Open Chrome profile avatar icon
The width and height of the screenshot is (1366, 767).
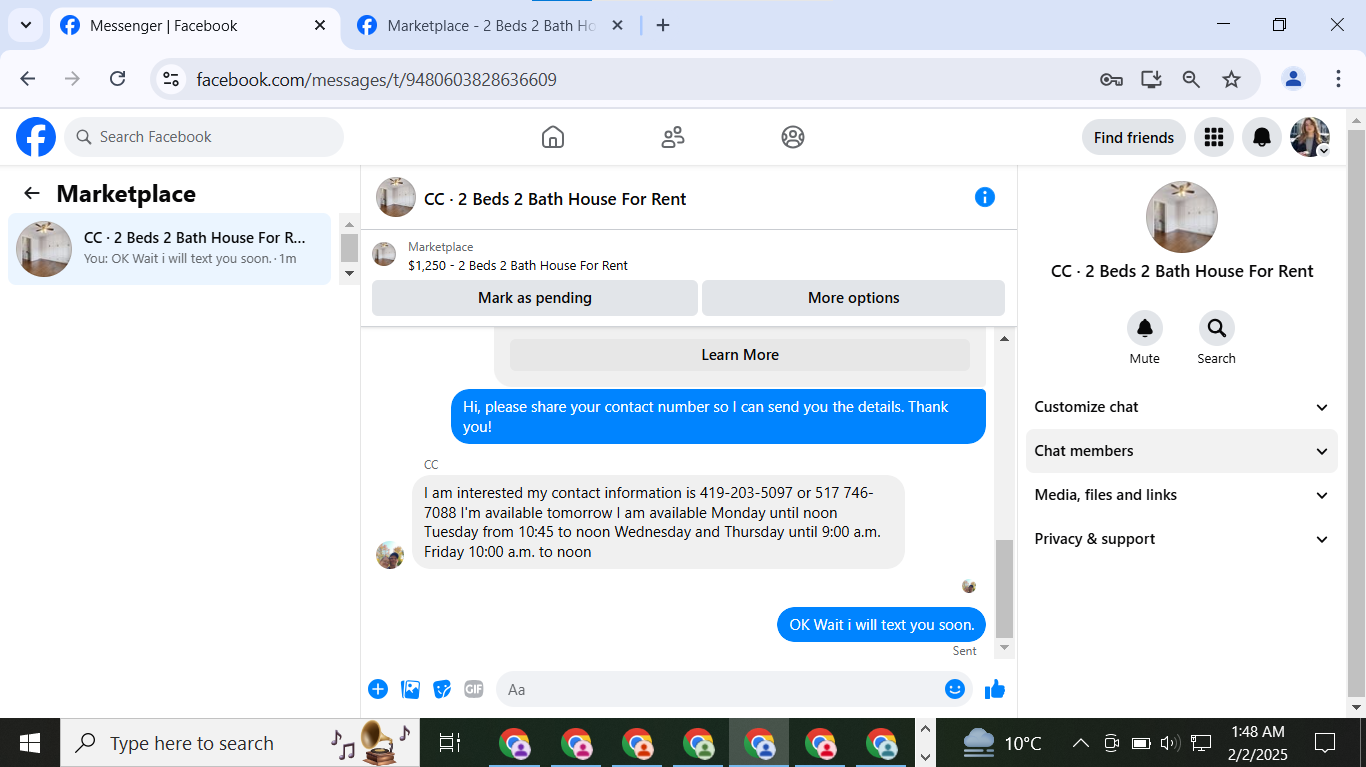click(x=1293, y=79)
